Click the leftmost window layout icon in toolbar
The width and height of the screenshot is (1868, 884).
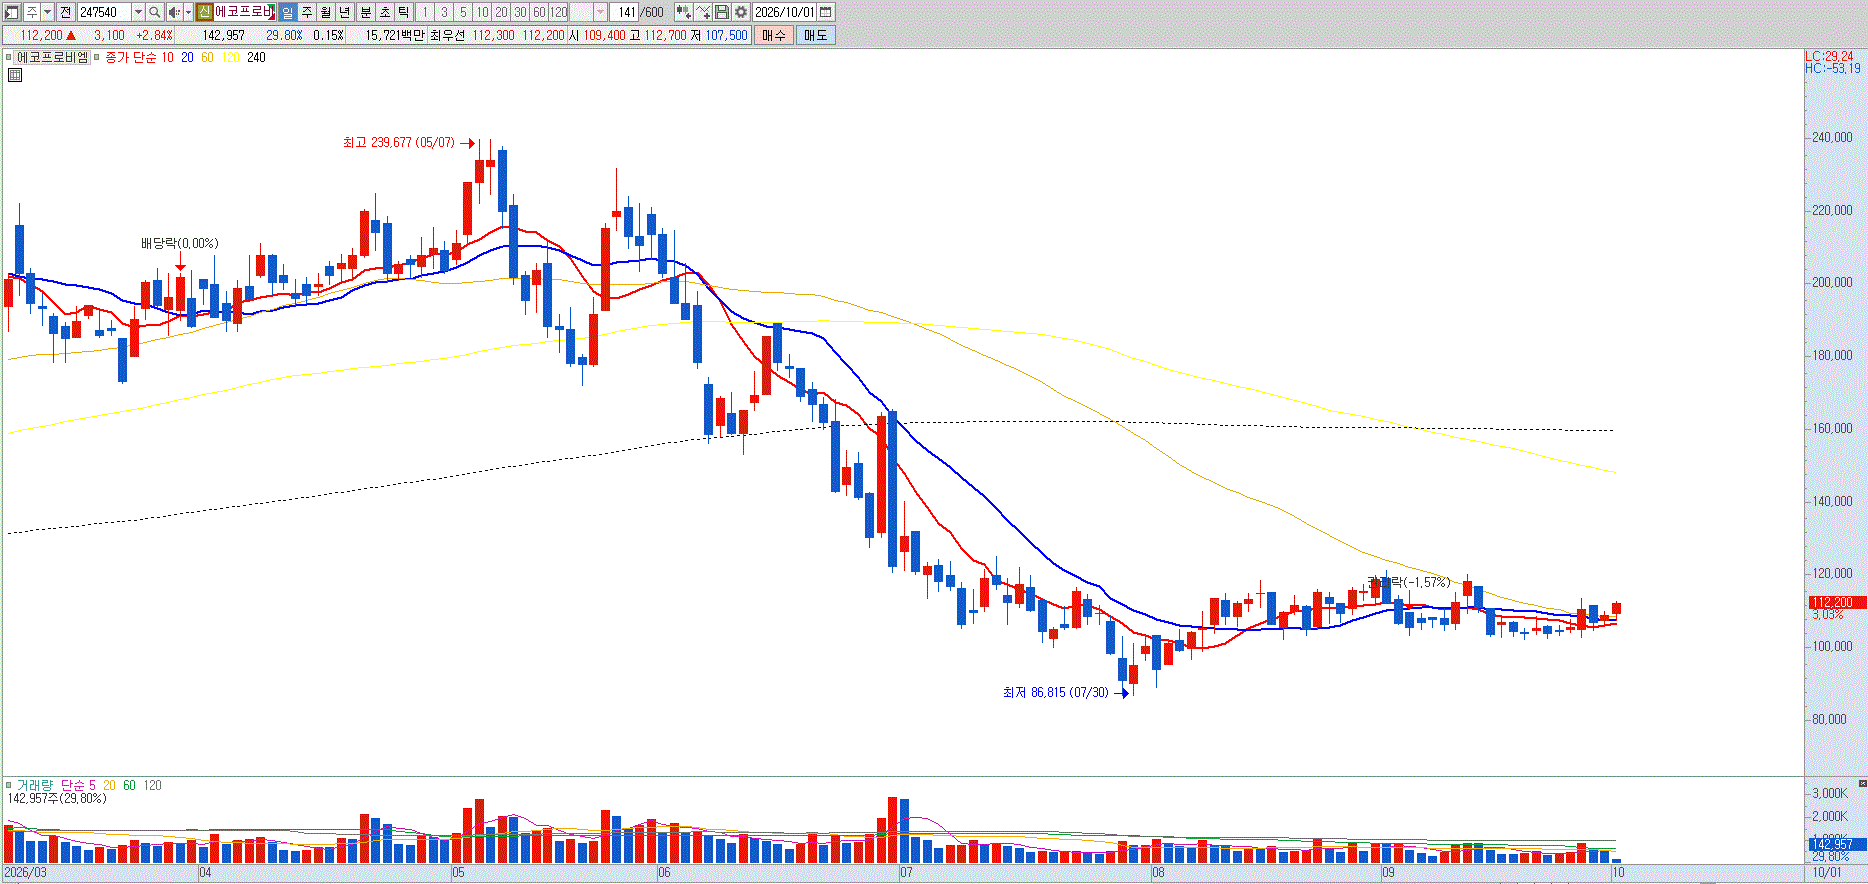12,12
